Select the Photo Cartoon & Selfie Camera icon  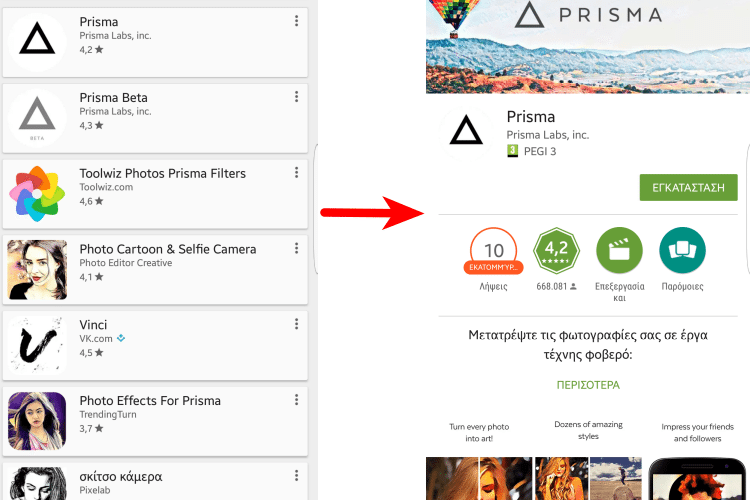pos(38,268)
